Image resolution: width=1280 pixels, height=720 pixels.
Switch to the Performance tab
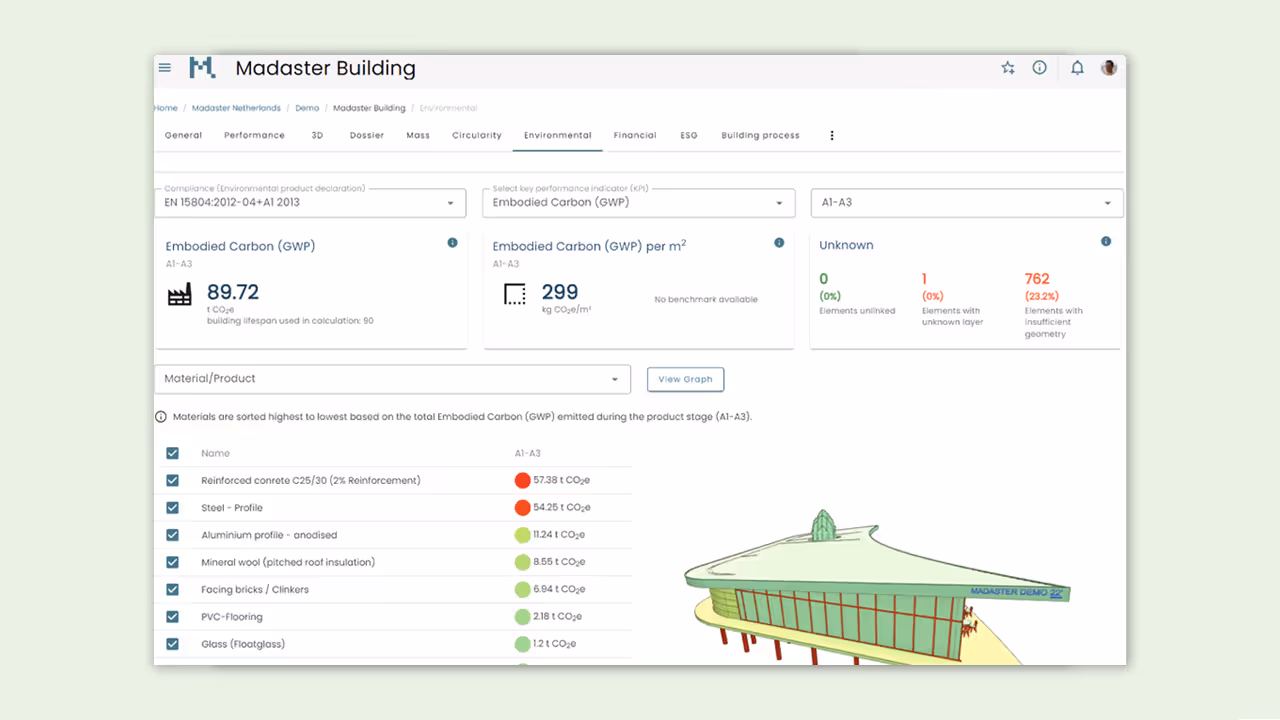[254, 135]
